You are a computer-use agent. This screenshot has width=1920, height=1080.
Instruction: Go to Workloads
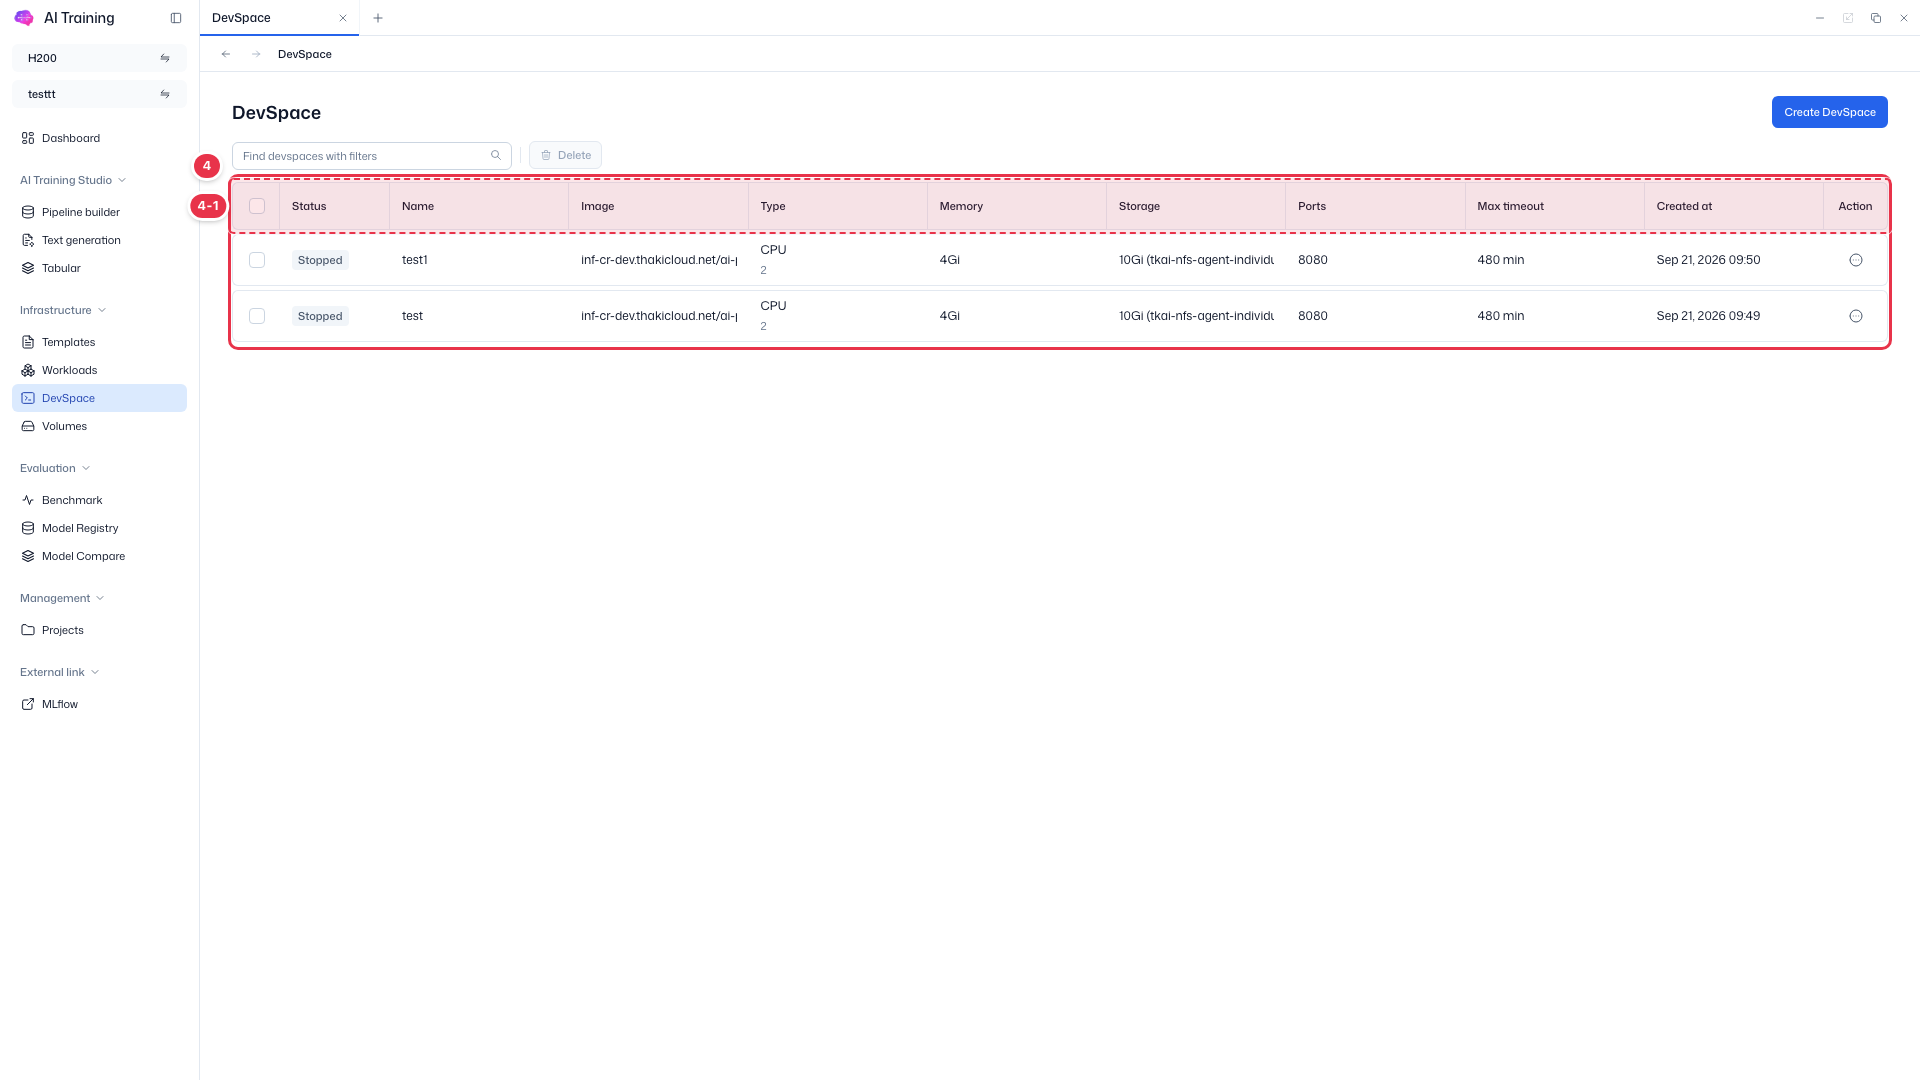pos(99,370)
